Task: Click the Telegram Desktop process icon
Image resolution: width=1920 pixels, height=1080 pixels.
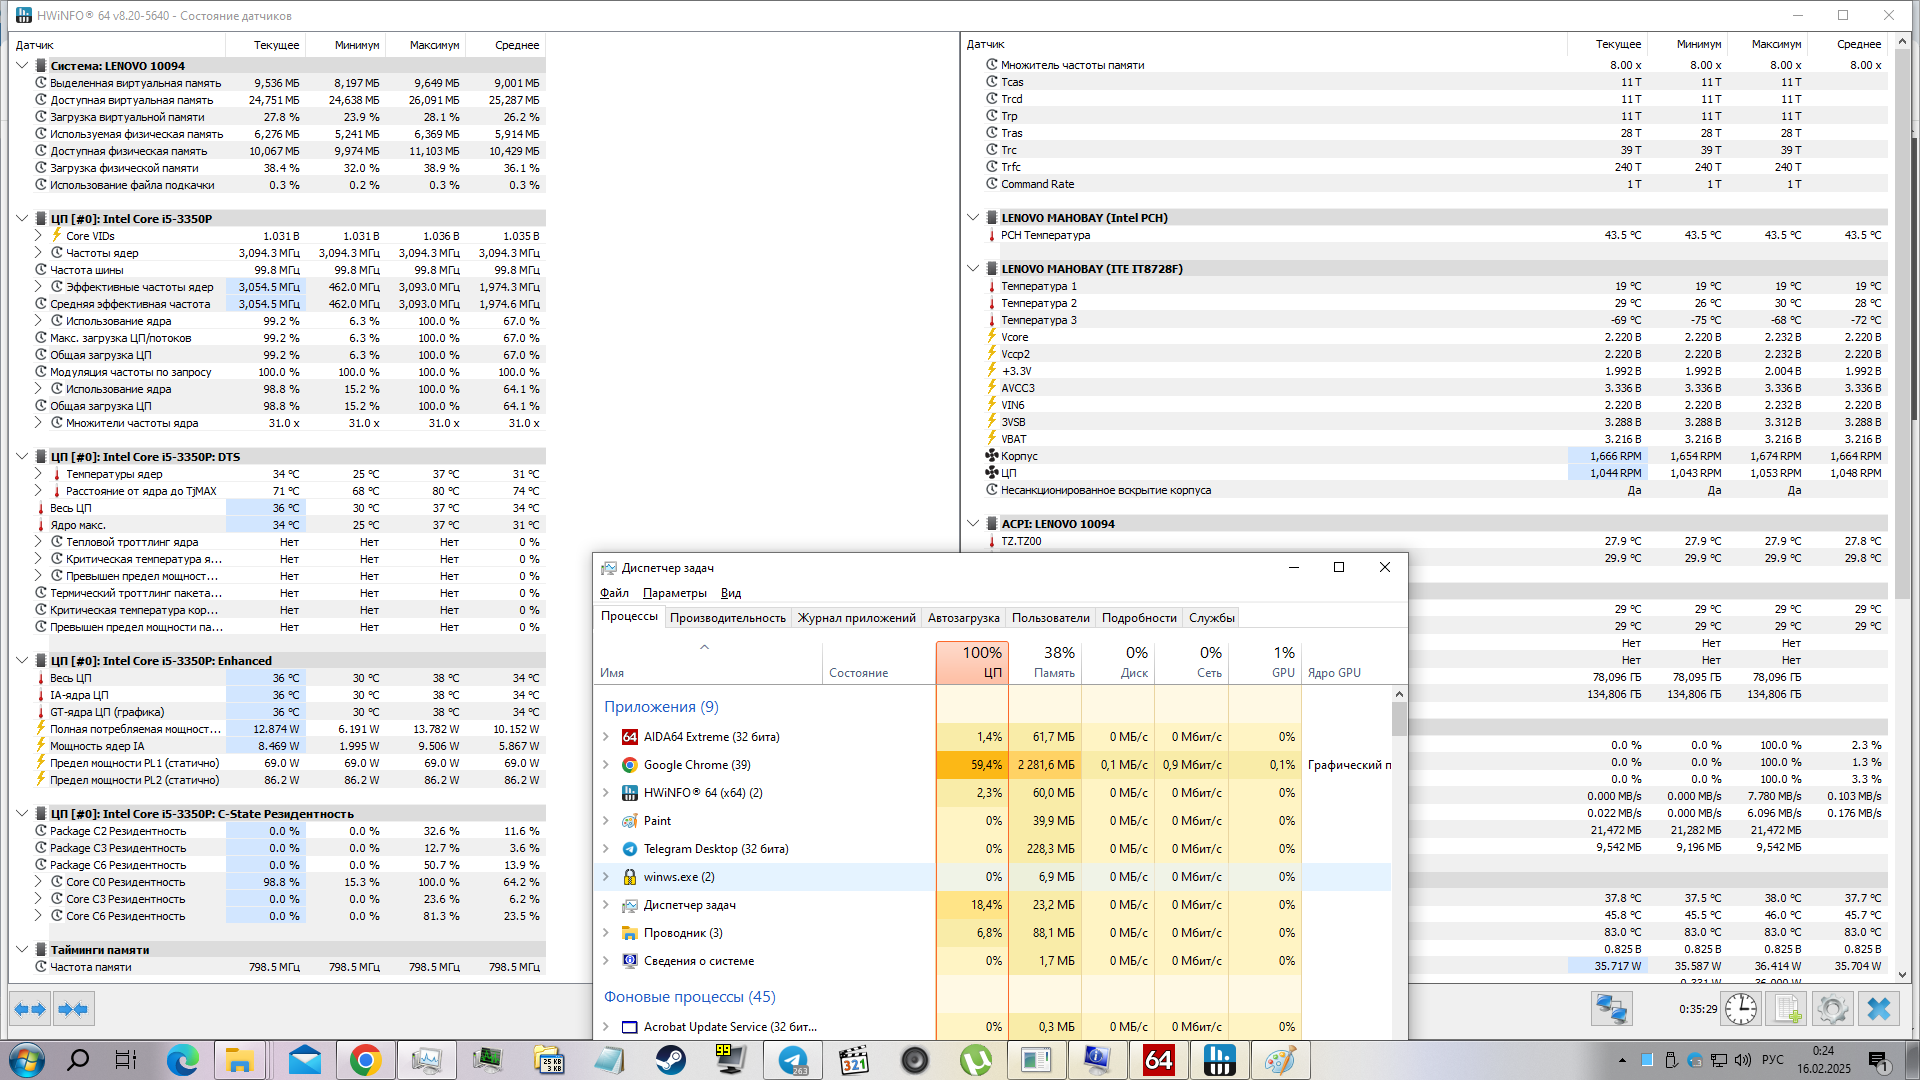Action: click(629, 849)
